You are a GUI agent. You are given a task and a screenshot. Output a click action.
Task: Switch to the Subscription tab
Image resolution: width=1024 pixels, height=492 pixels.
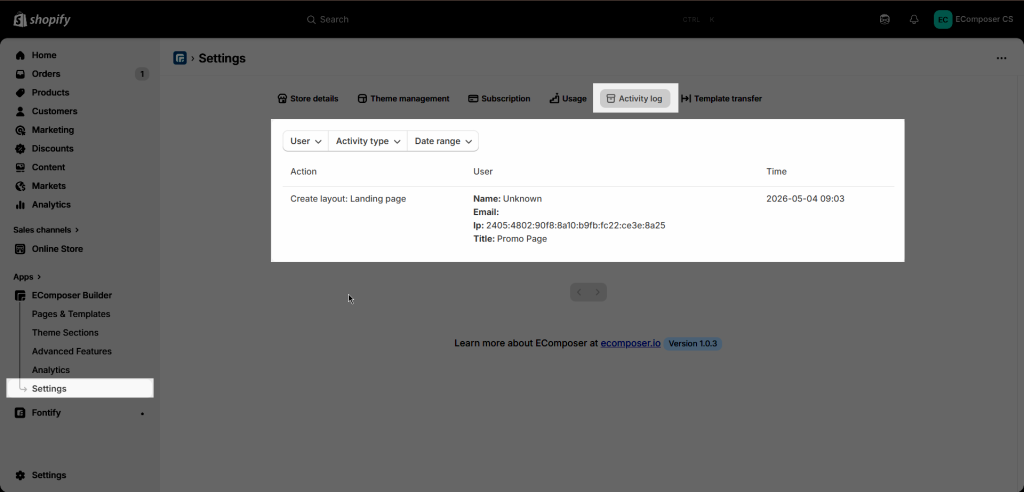tap(499, 99)
